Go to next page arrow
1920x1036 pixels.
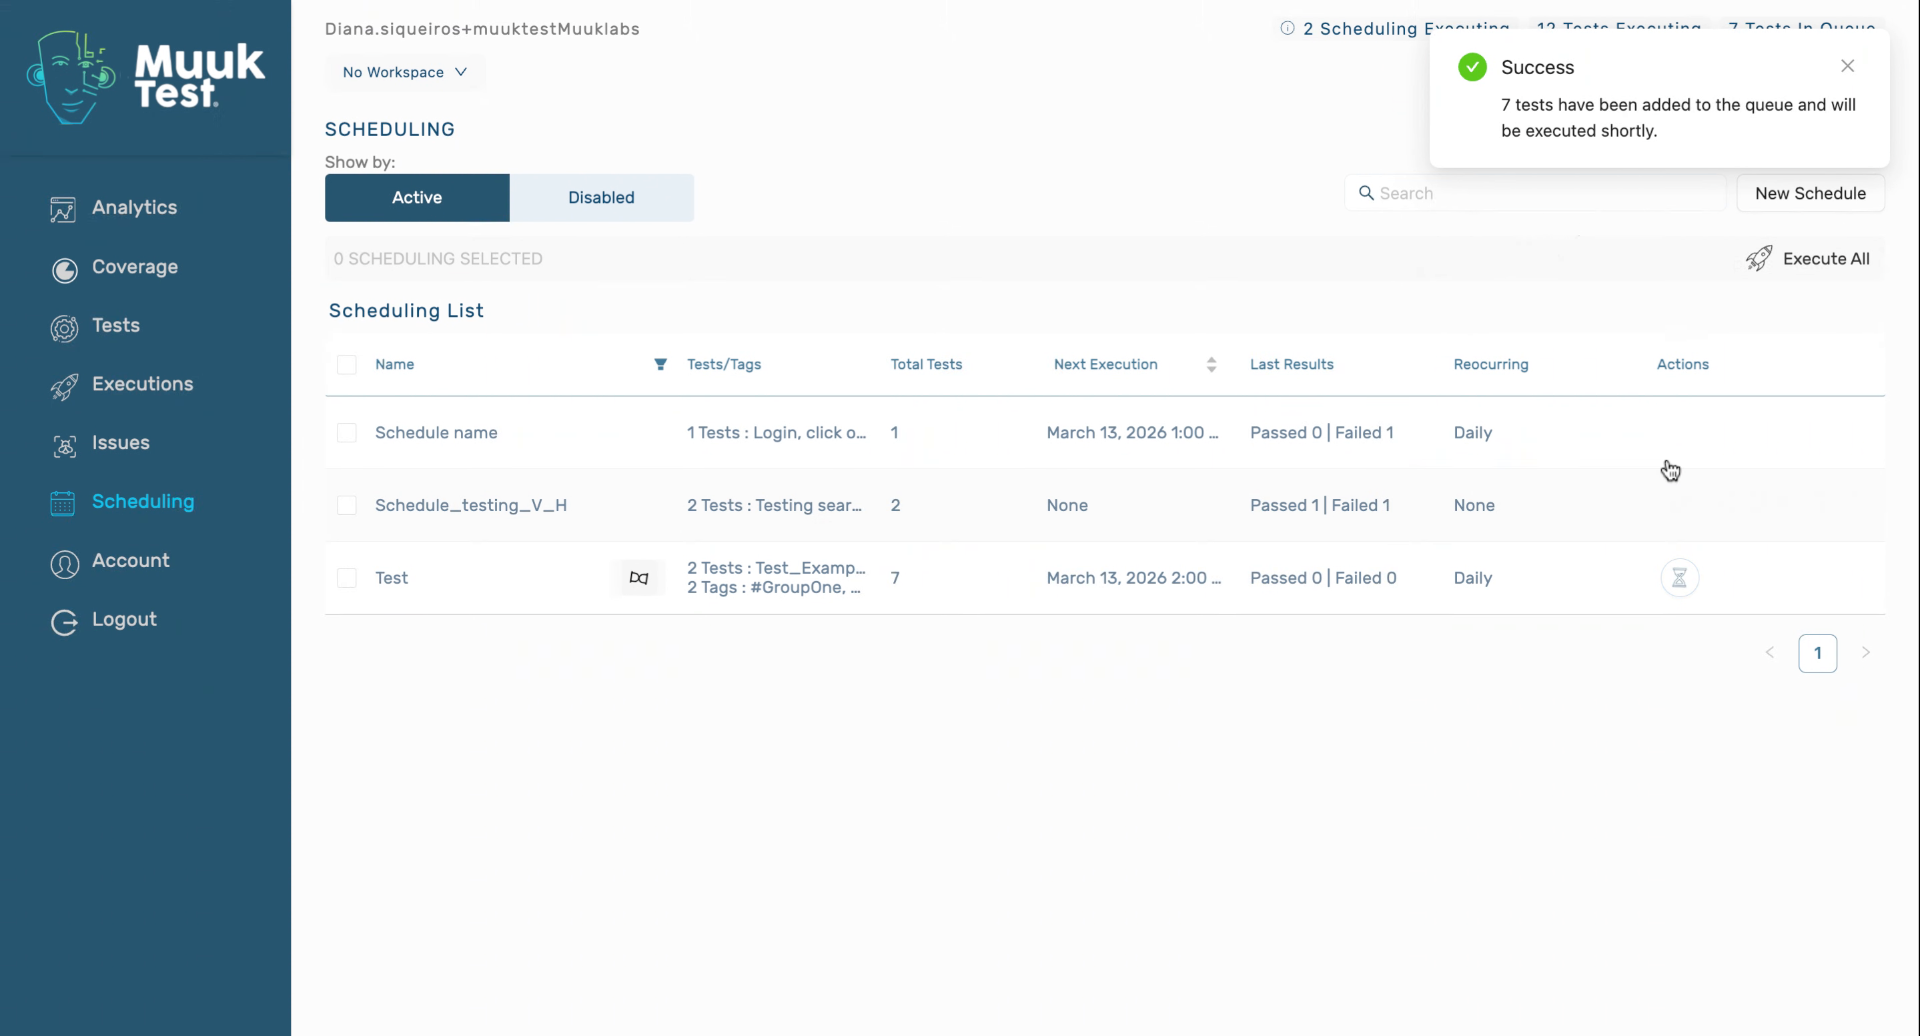pyautogui.click(x=1866, y=653)
